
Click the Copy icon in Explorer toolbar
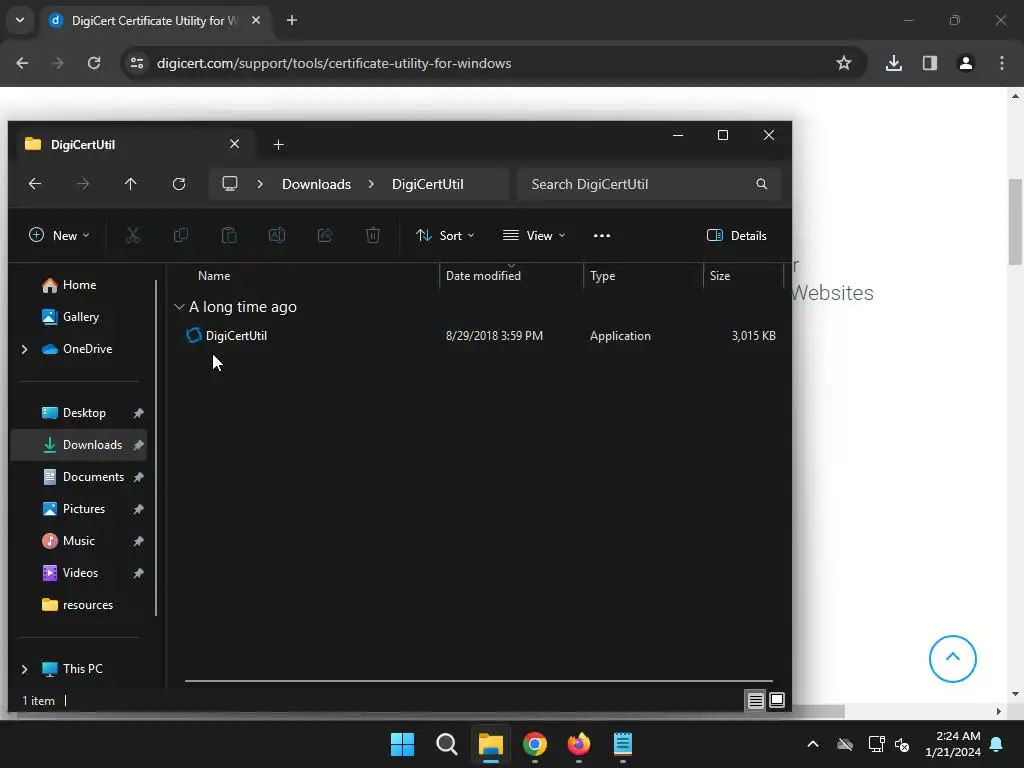pyautogui.click(x=181, y=235)
